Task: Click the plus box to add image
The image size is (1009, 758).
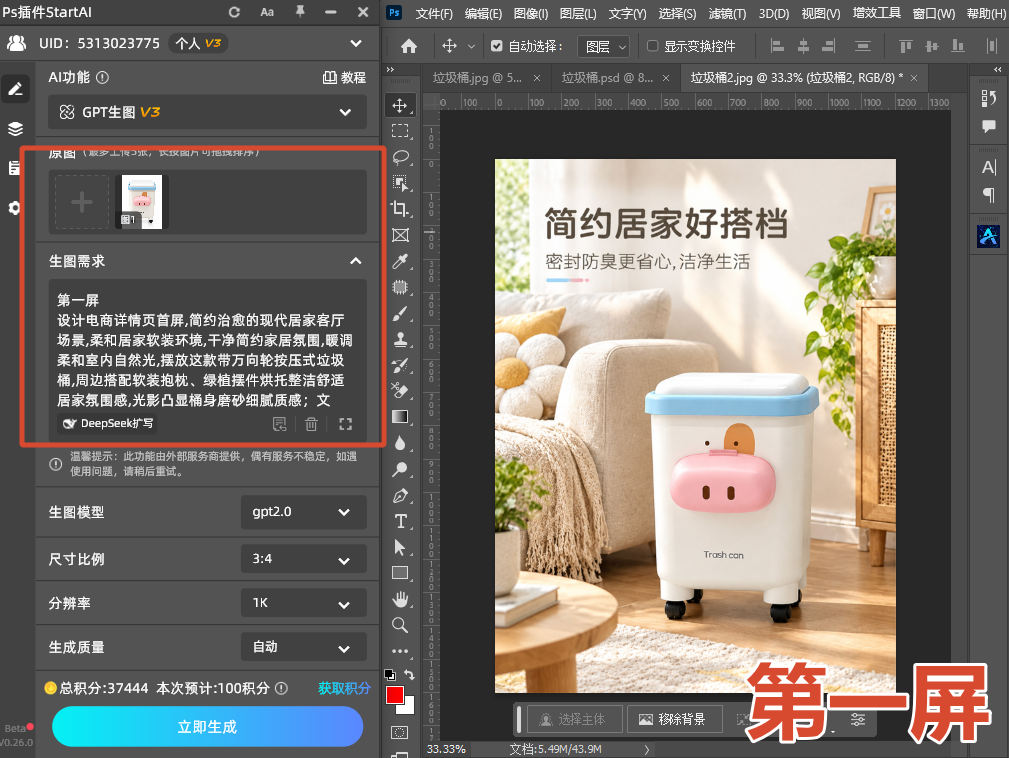Action: point(82,202)
